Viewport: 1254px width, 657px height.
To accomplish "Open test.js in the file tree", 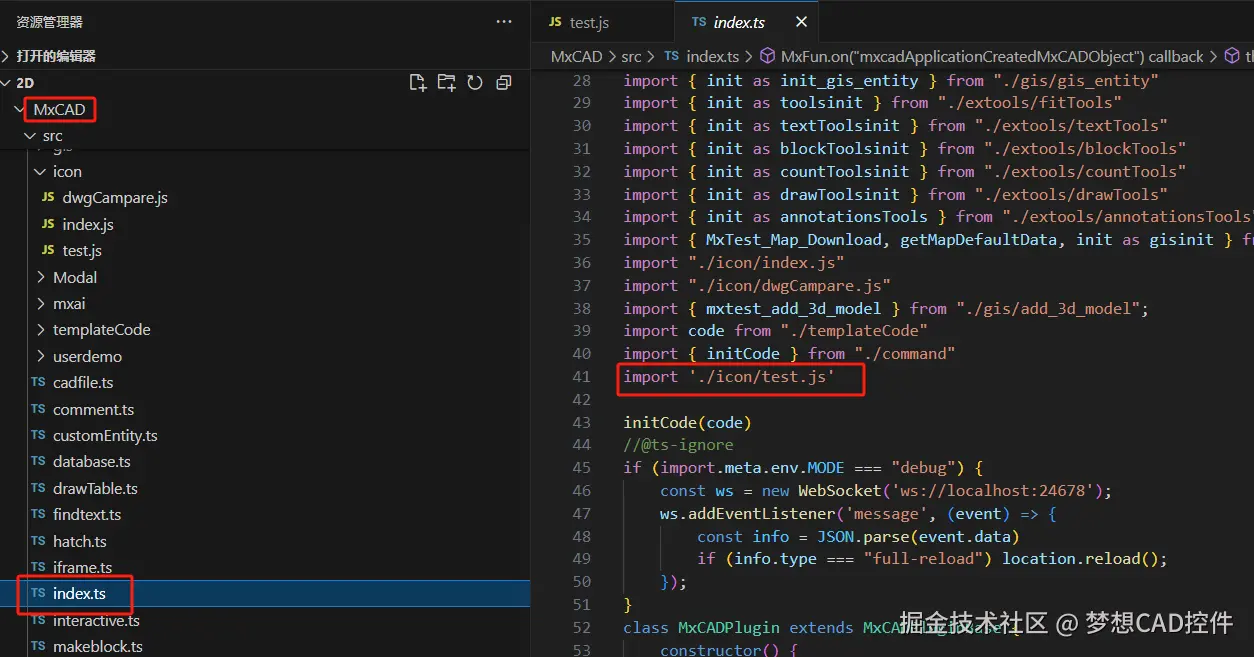I will (82, 250).
